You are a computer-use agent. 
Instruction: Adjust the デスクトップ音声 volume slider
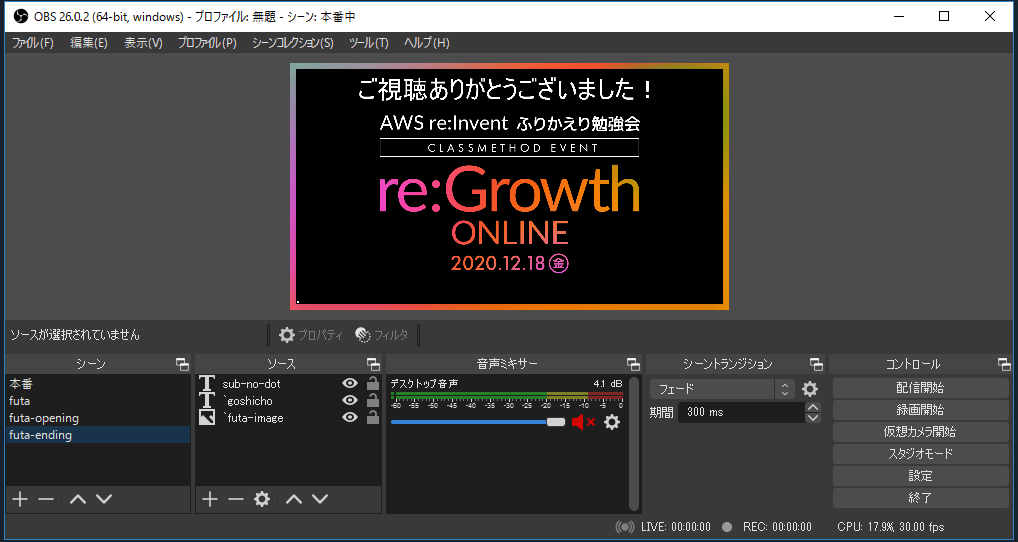[x=478, y=422]
